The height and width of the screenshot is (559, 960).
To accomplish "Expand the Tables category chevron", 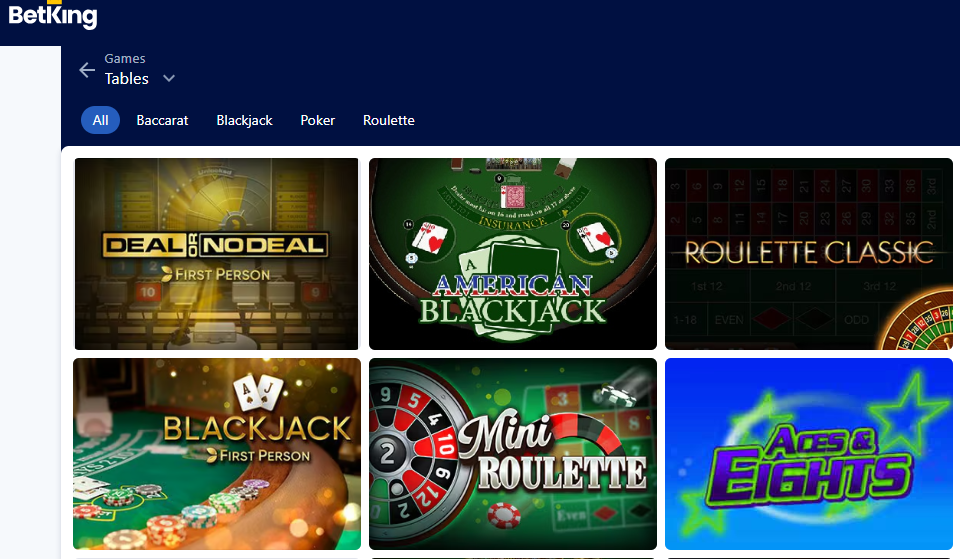I will pos(169,78).
